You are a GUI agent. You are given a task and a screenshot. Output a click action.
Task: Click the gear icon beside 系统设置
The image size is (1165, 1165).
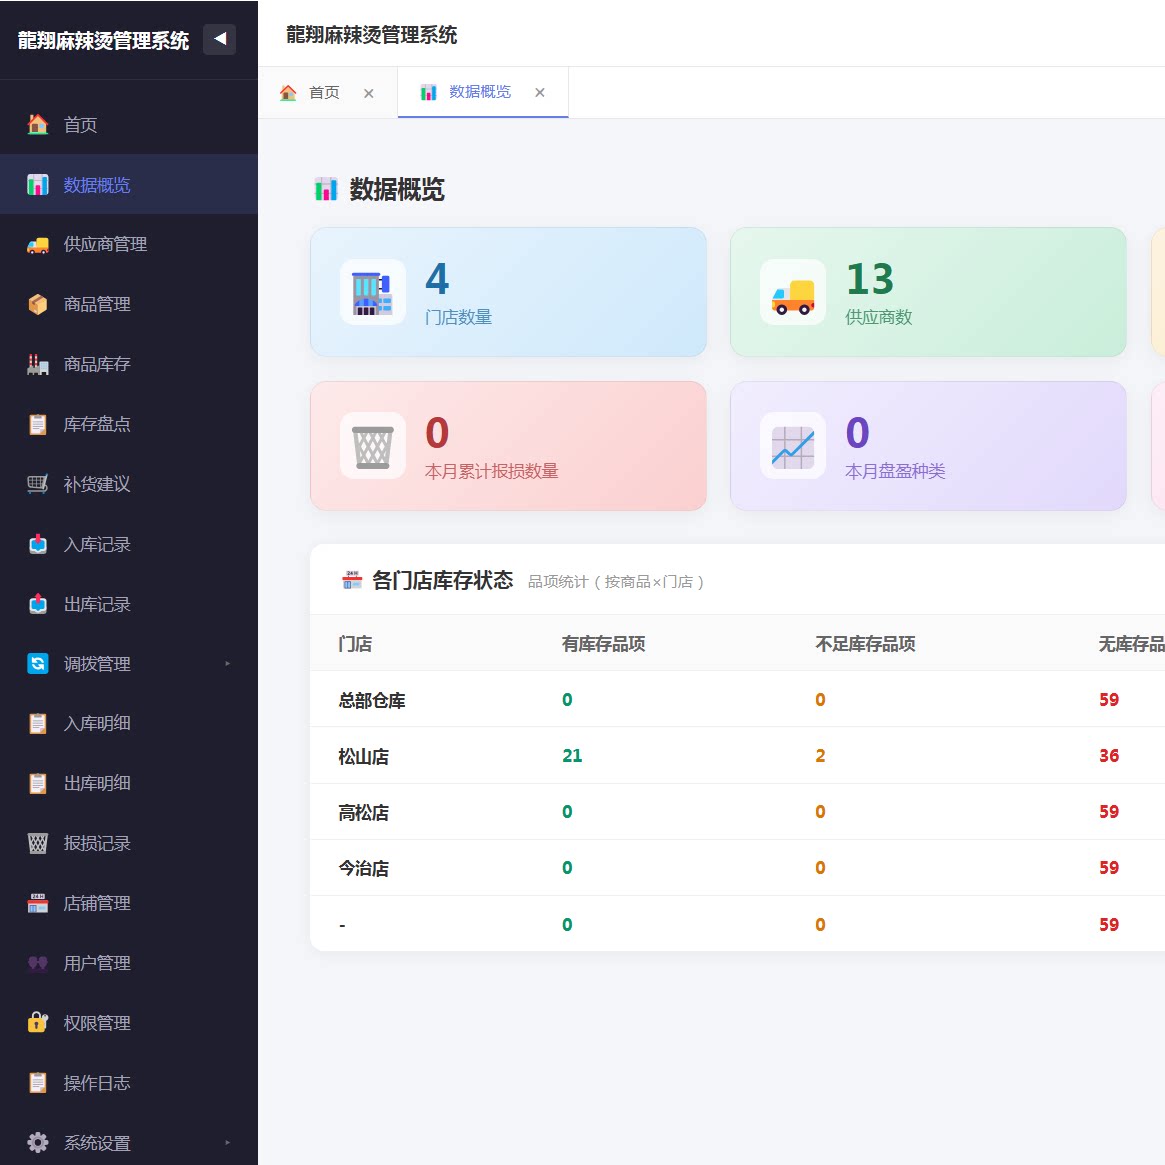37,1143
